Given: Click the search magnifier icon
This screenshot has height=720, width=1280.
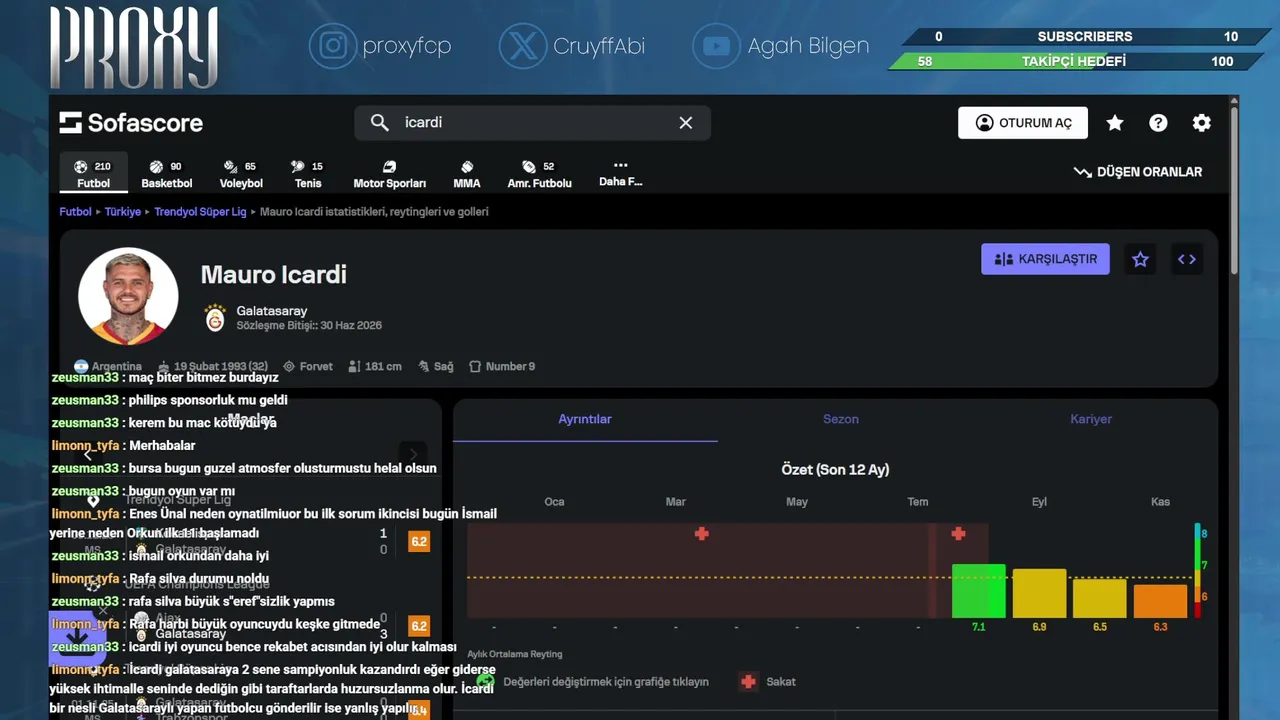Looking at the screenshot, I should coord(379,122).
